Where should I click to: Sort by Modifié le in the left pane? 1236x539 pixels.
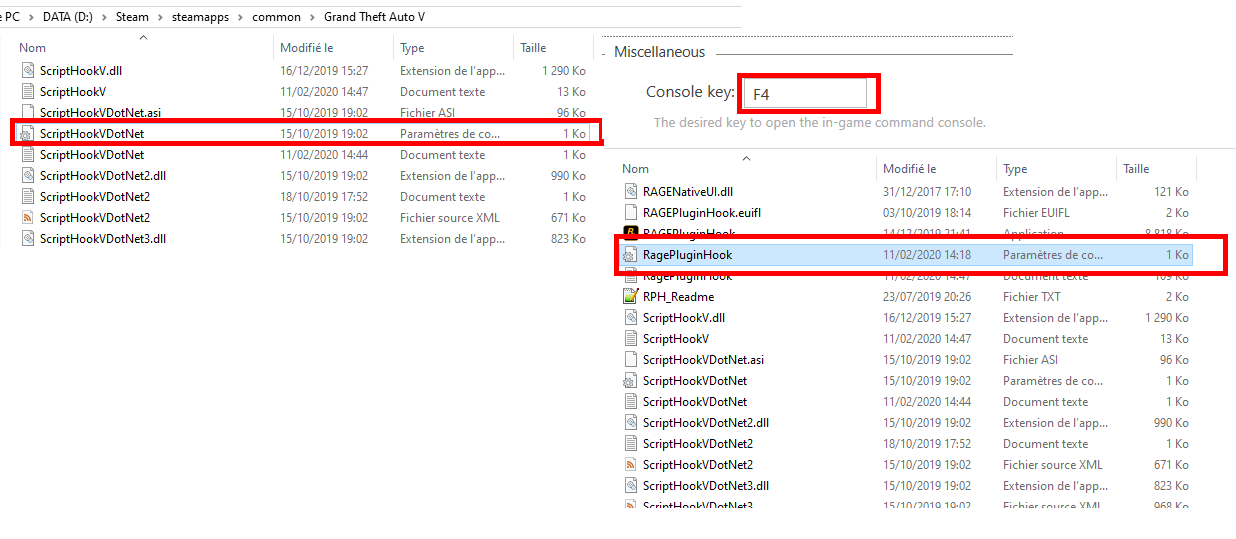coord(307,48)
